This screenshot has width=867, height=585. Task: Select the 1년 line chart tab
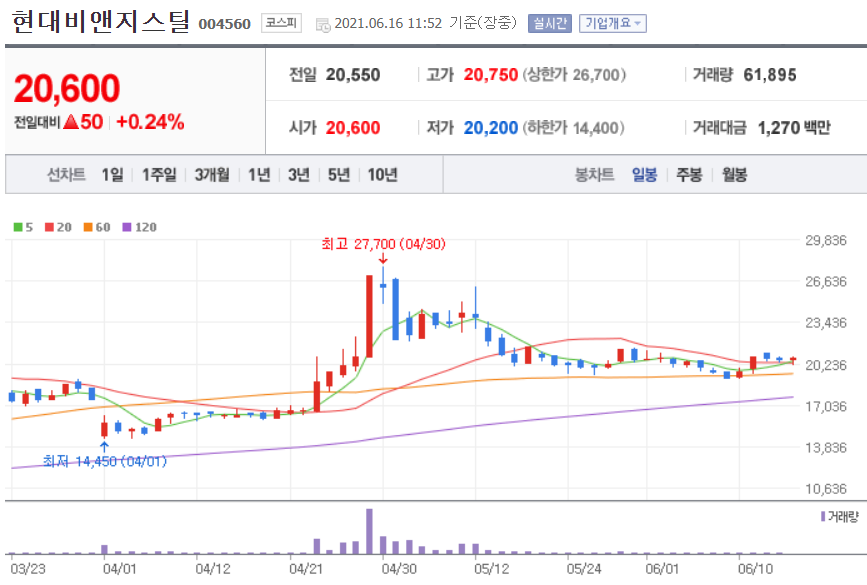(259, 175)
